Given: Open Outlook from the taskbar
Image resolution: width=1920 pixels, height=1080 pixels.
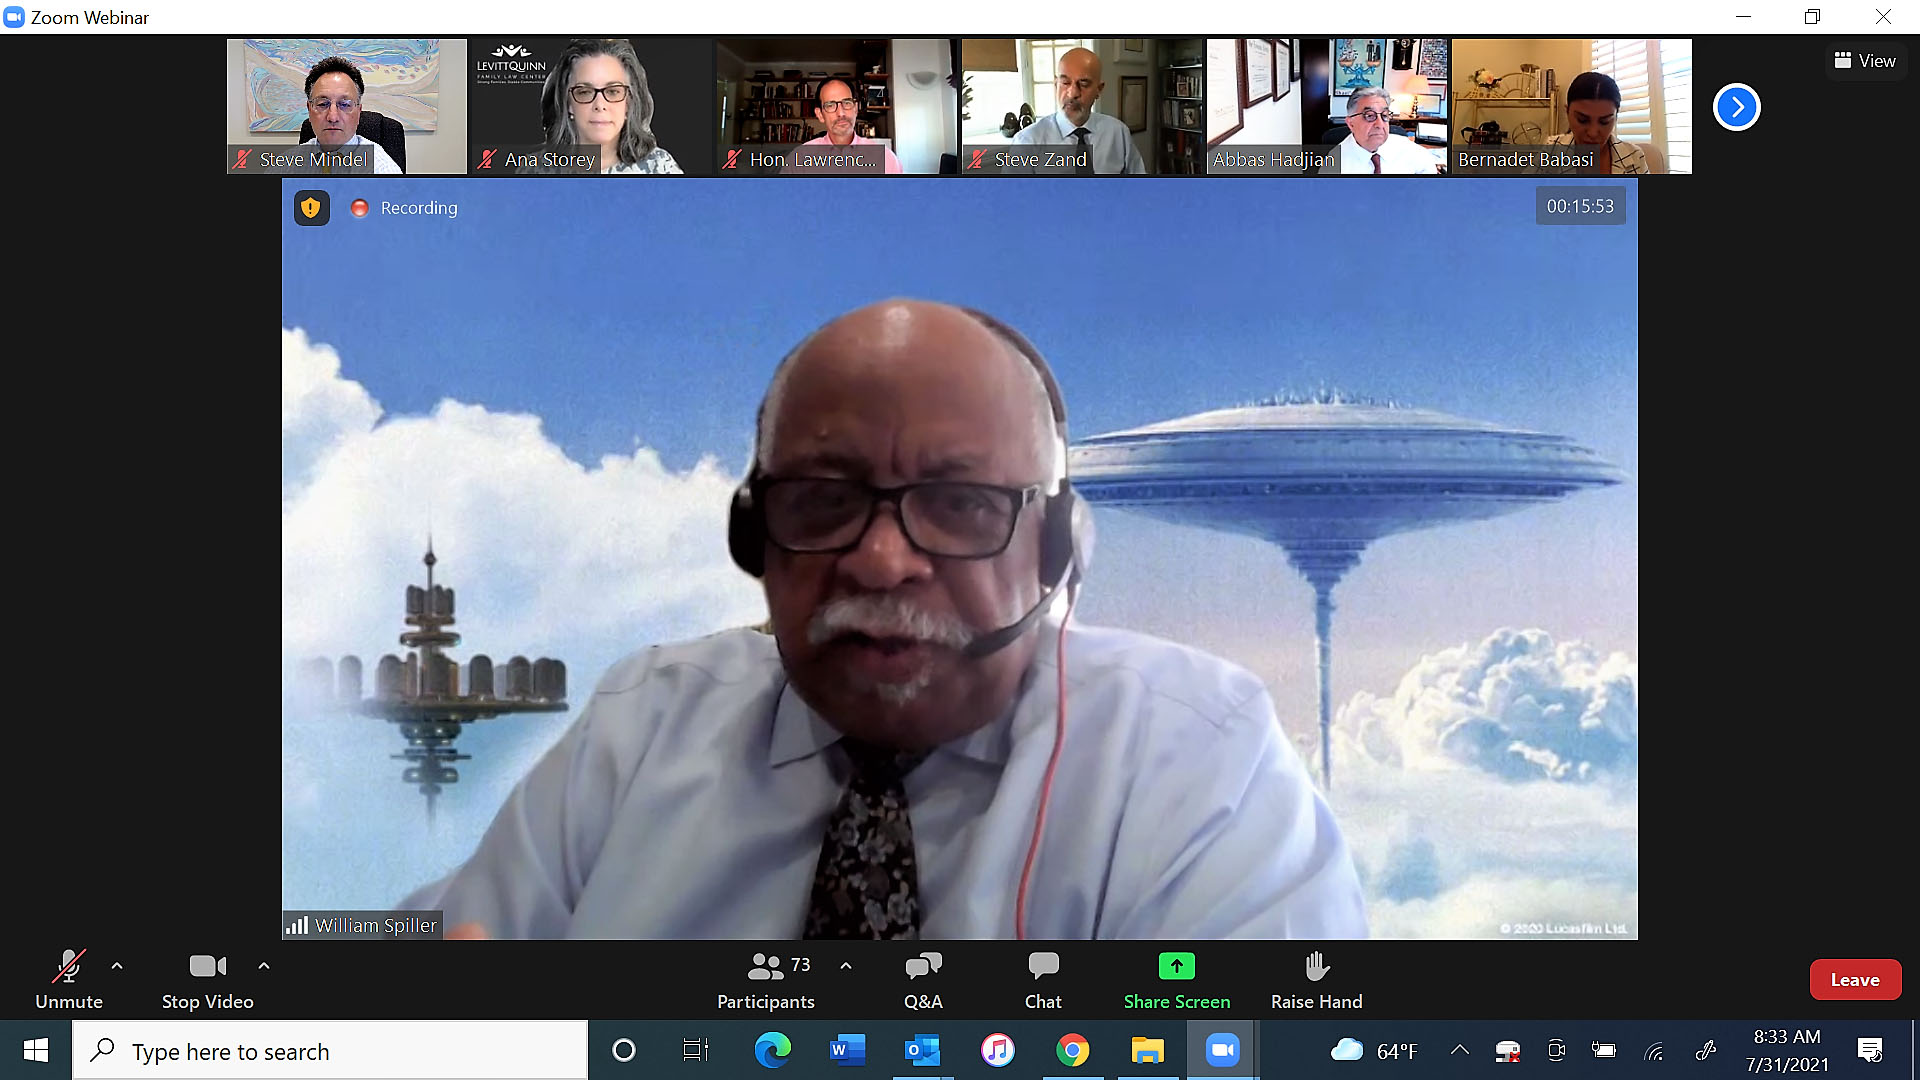Looking at the screenshot, I should [922, 1050].
